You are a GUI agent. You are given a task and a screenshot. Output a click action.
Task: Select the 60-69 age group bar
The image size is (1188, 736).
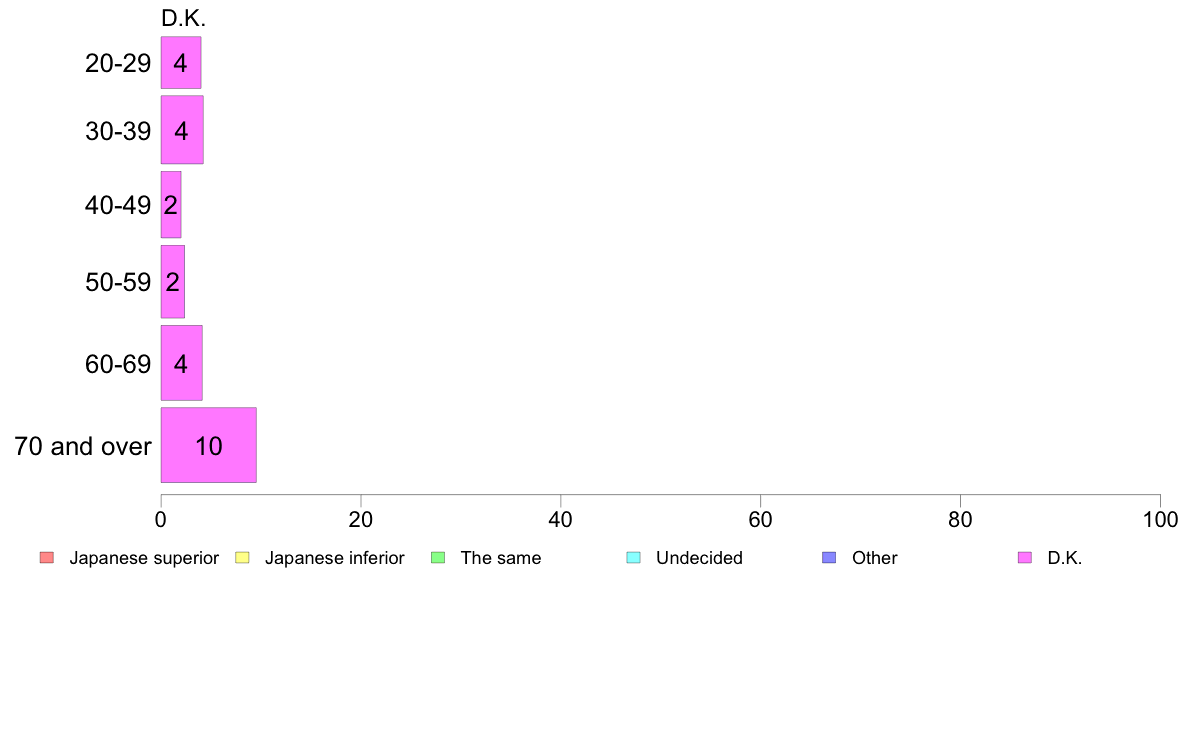[182, 363]
